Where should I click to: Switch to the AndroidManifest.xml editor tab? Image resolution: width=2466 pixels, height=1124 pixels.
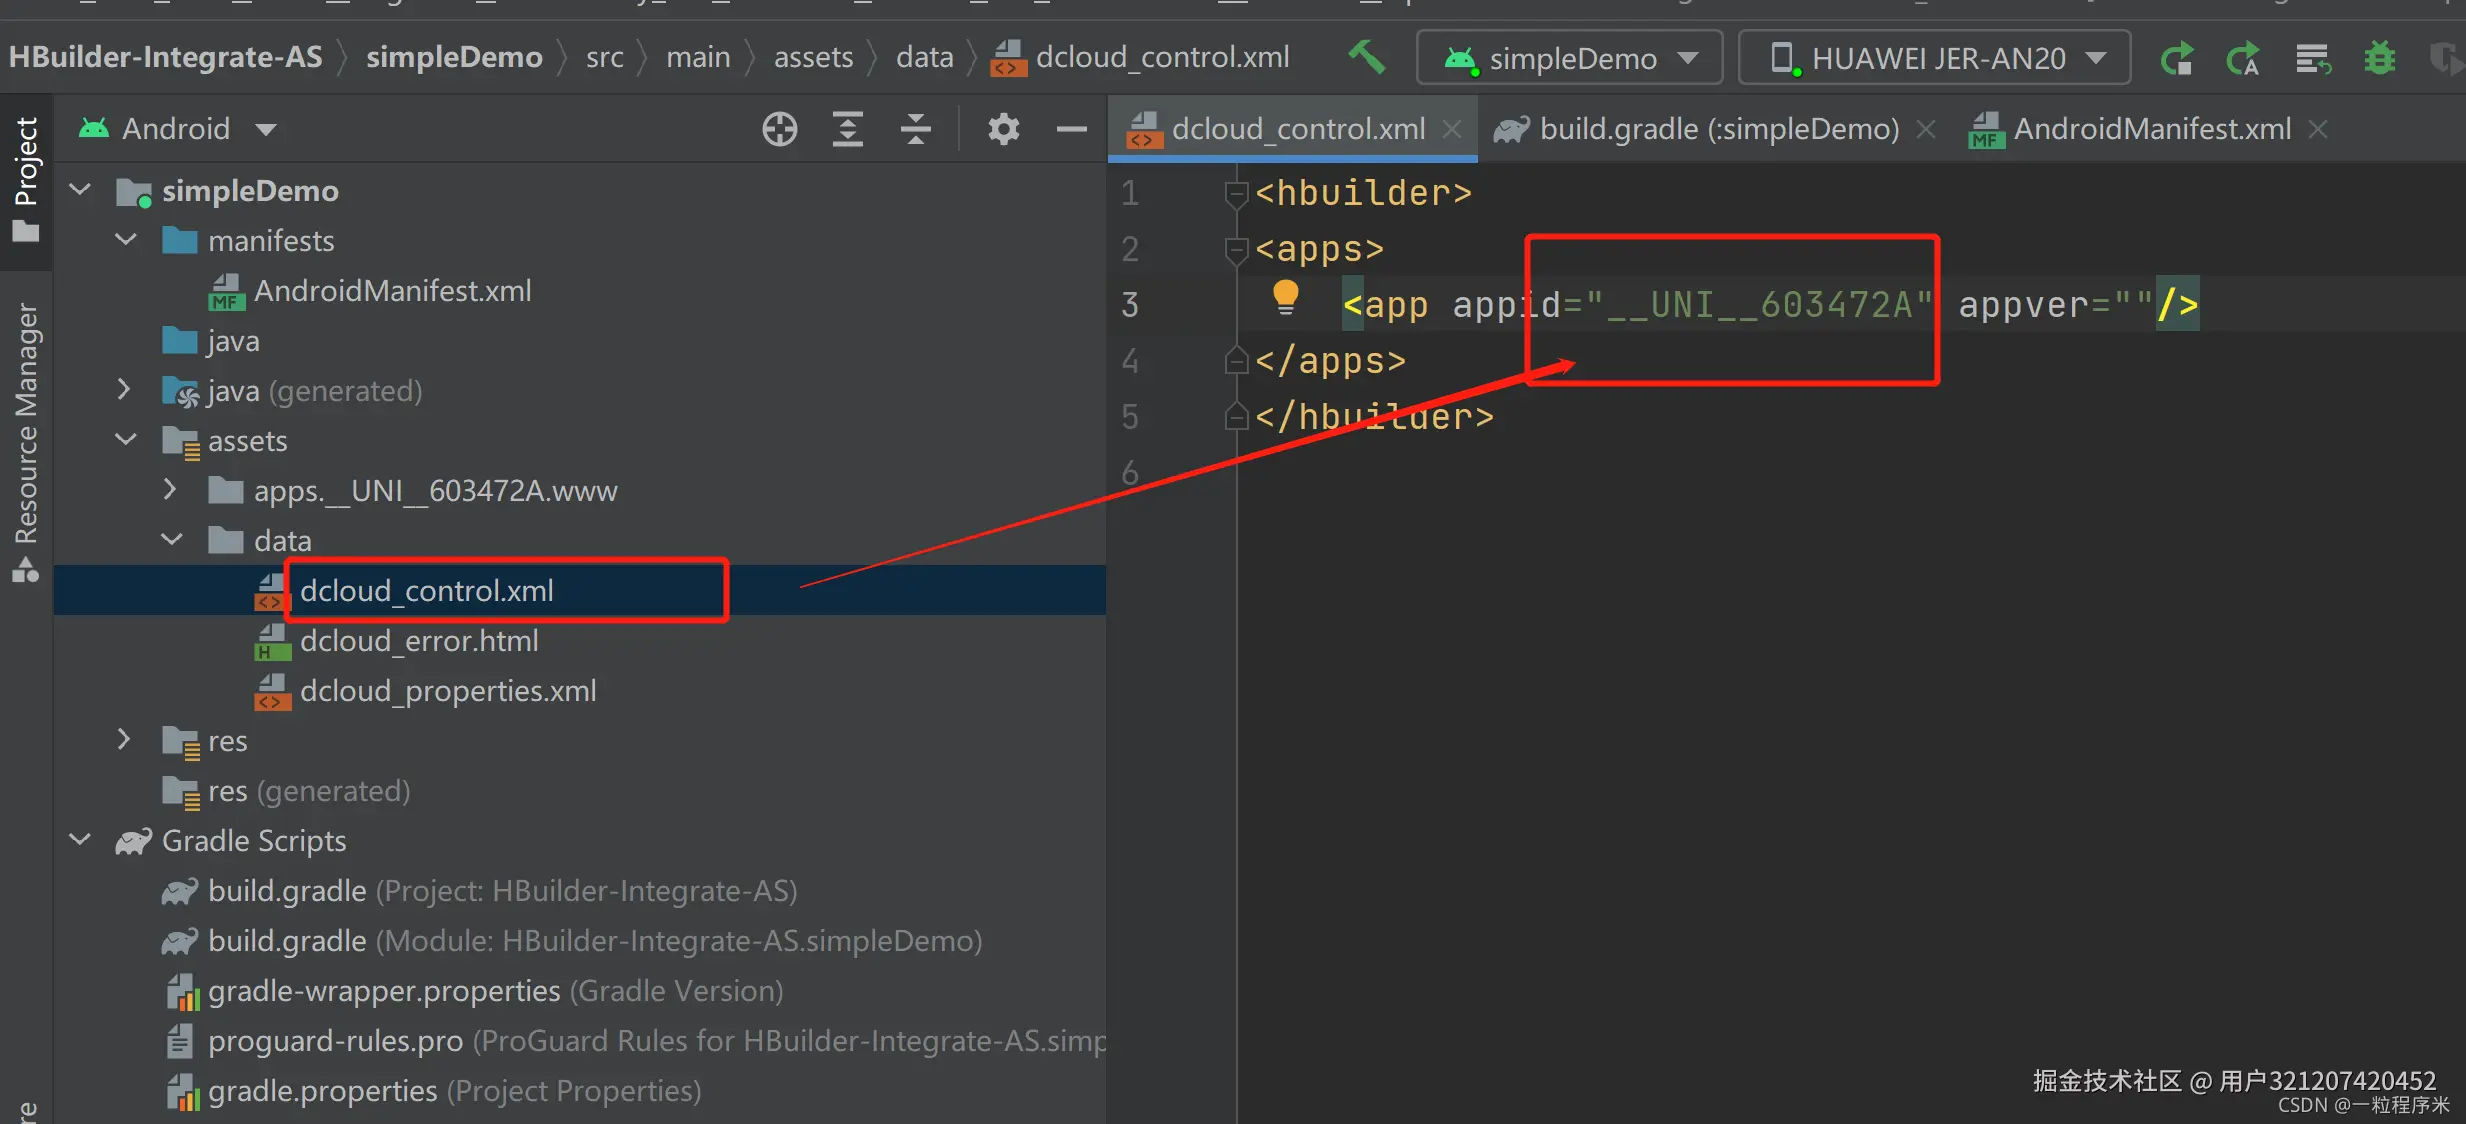click(x=2151, y=129)
